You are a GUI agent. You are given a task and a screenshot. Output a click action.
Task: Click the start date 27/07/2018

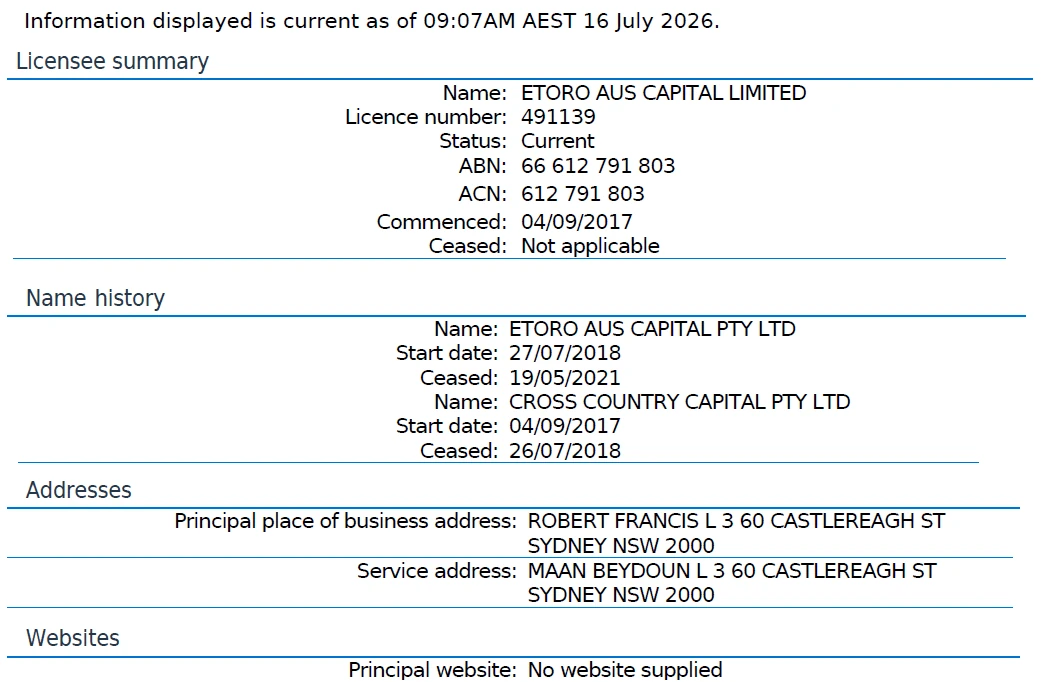[x=565, y=353]
